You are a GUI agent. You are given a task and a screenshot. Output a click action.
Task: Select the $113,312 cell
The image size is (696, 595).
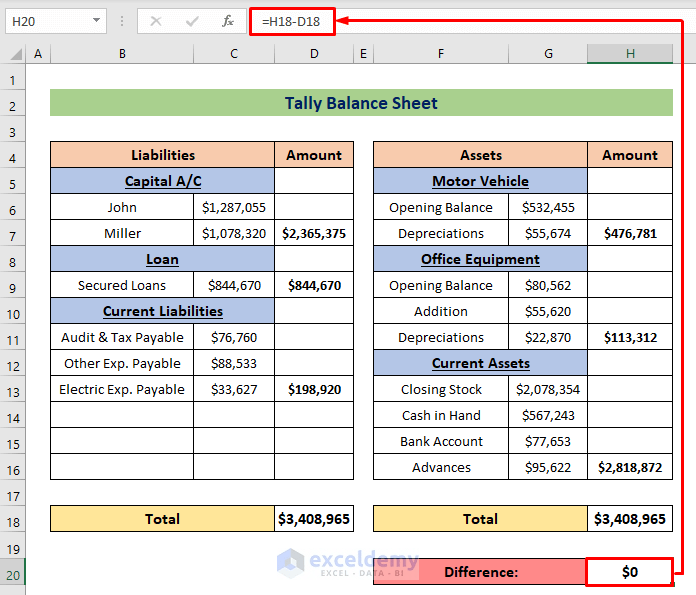pyautogui.click(x=630, y=337)
